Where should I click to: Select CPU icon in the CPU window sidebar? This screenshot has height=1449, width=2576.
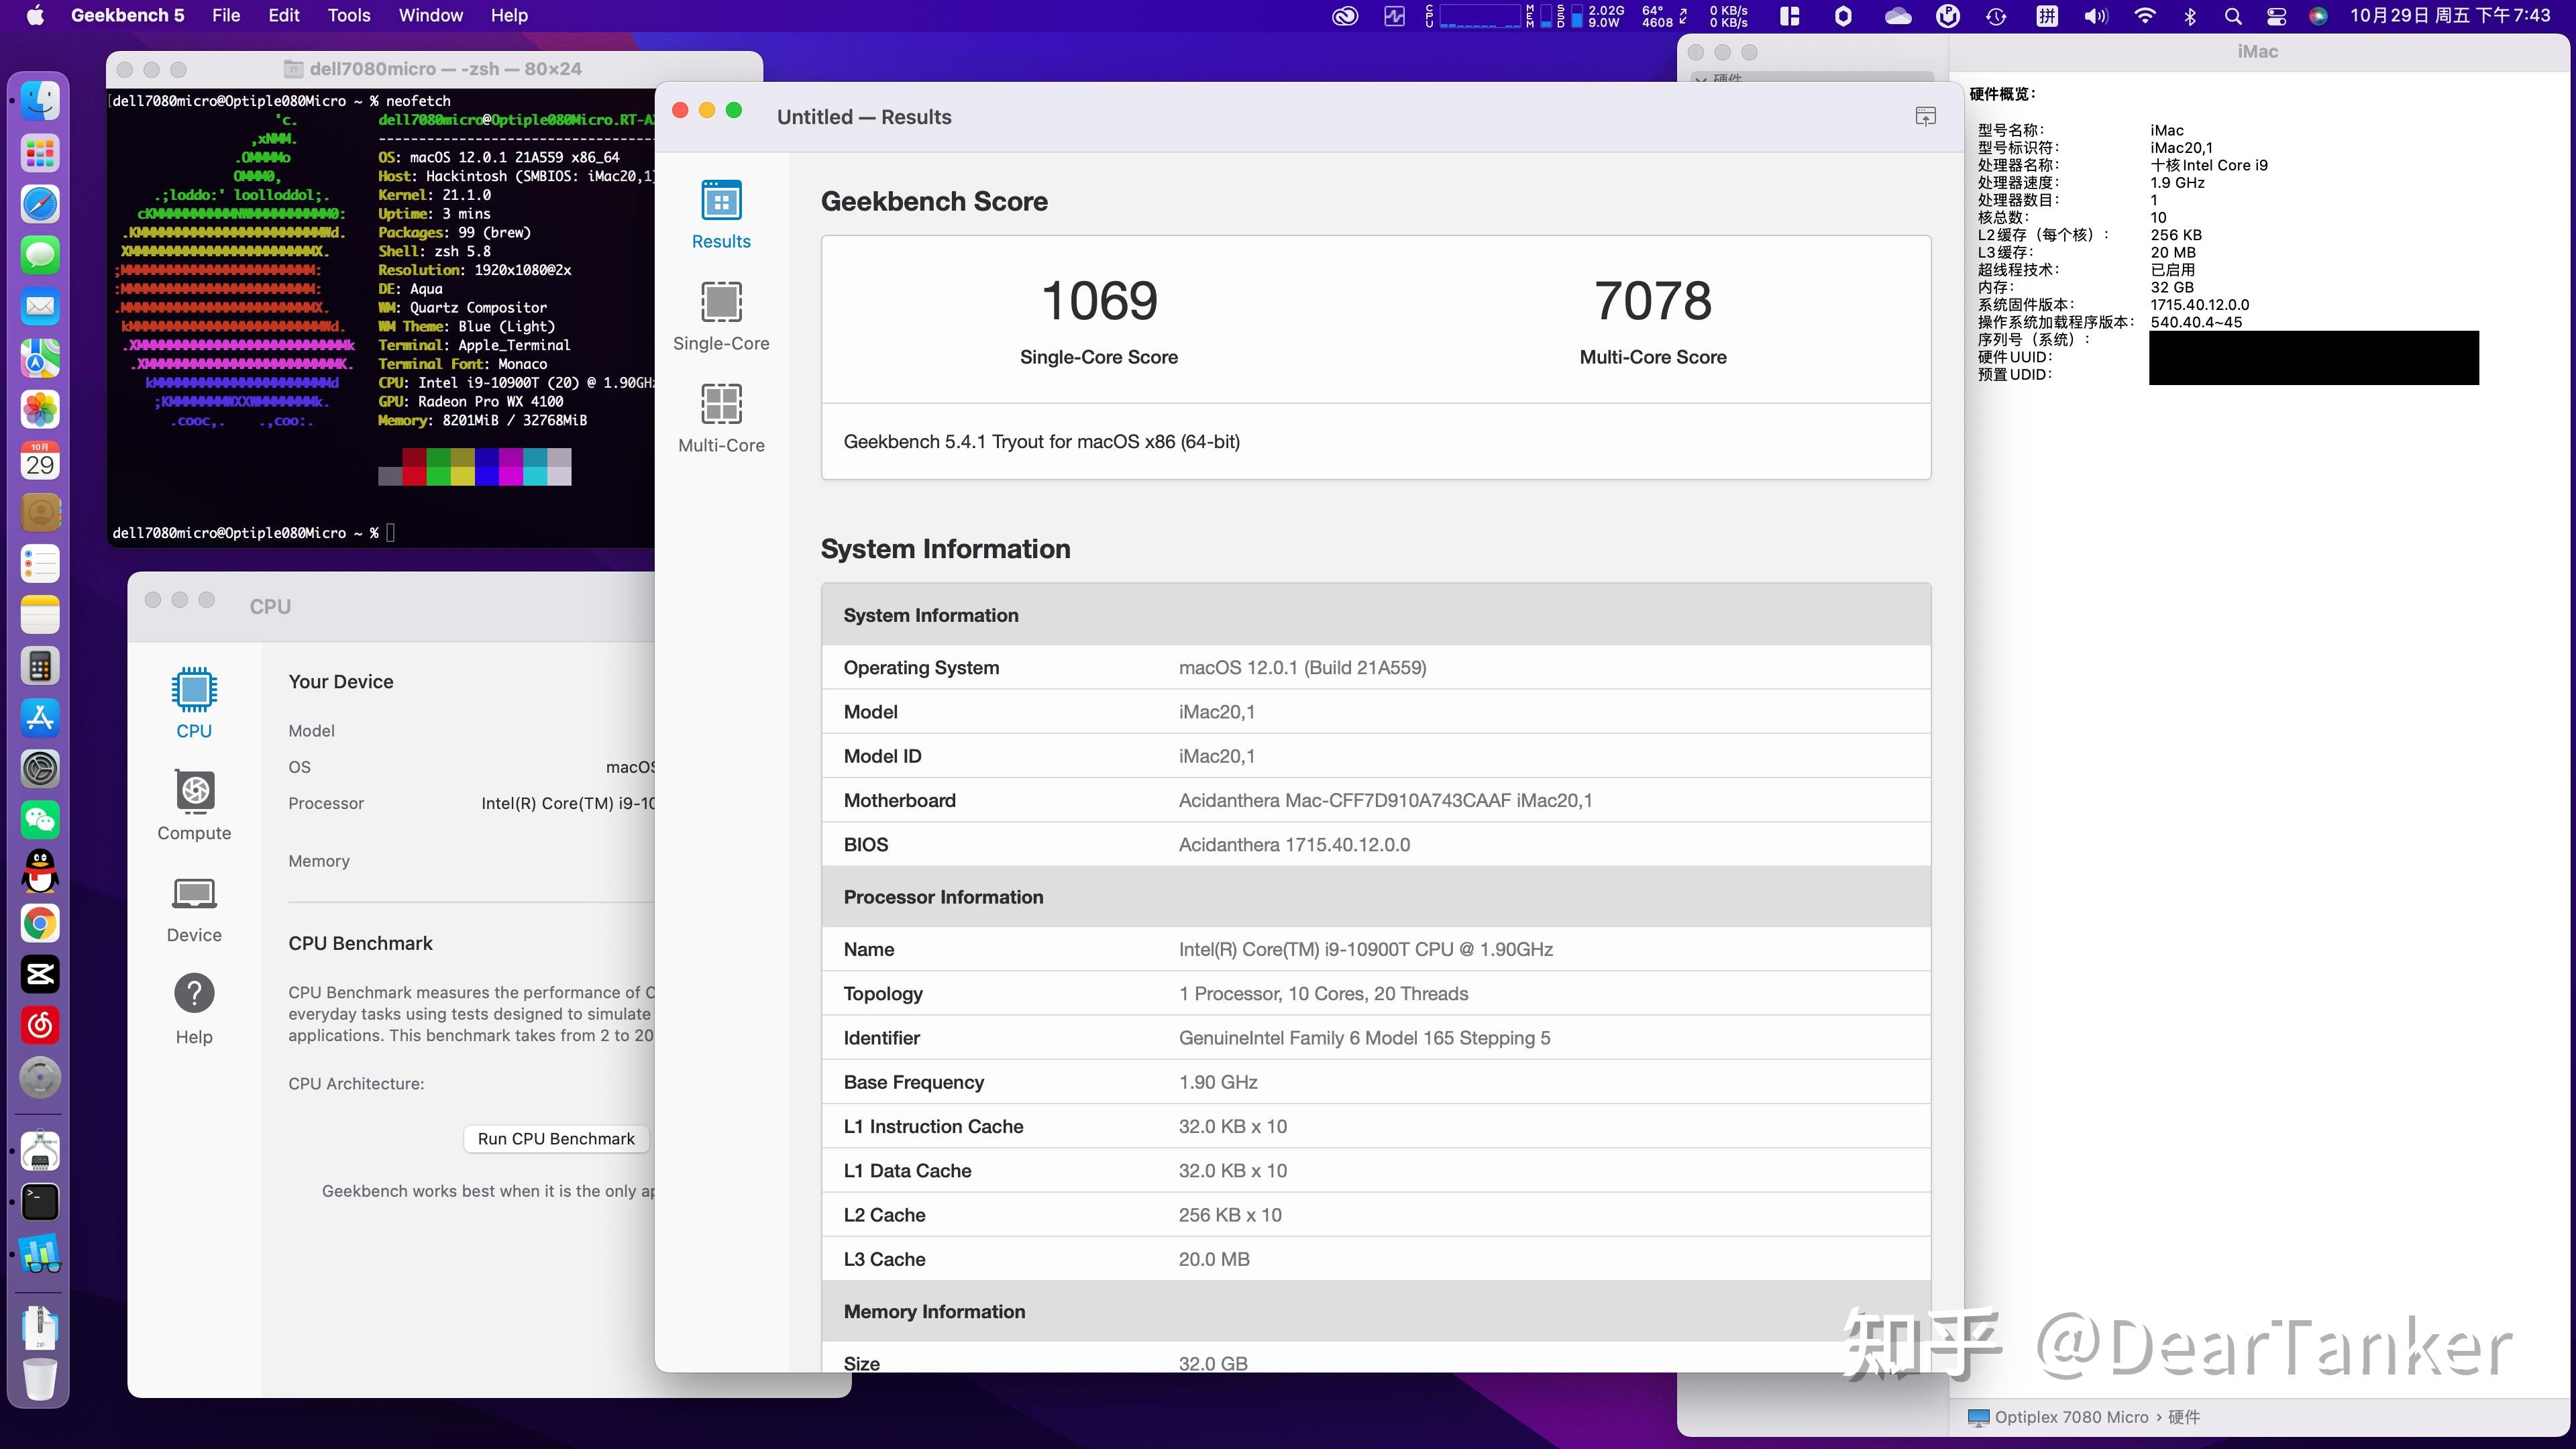(x=194, y=703)
